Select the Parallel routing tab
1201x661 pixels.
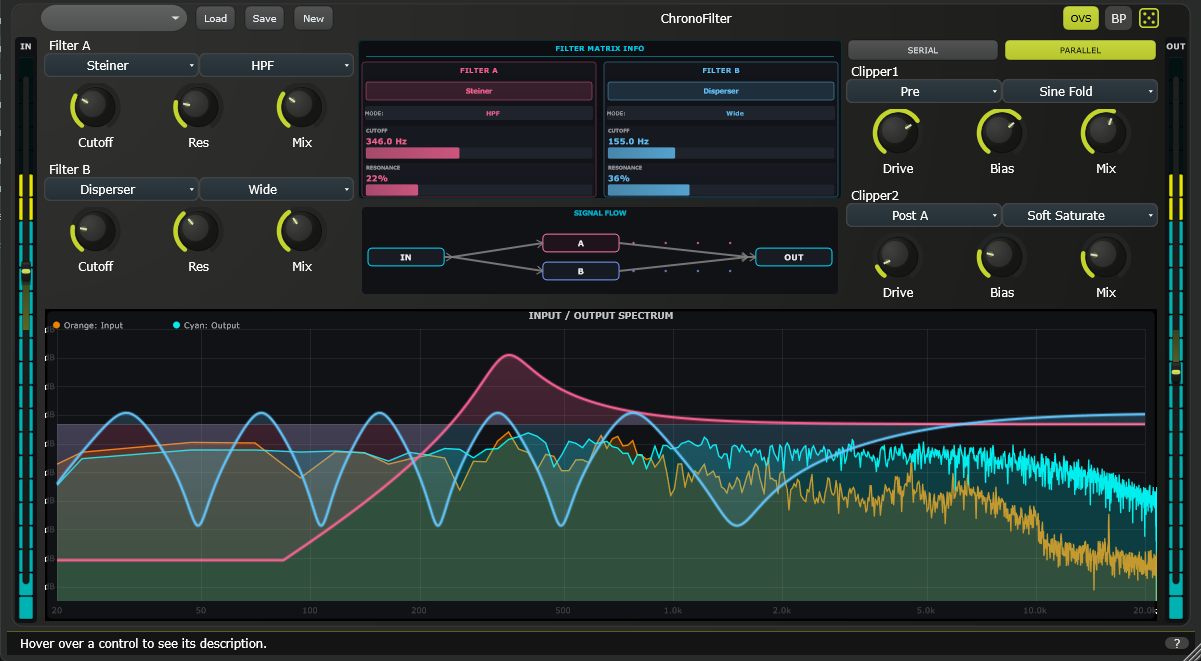1080,50
